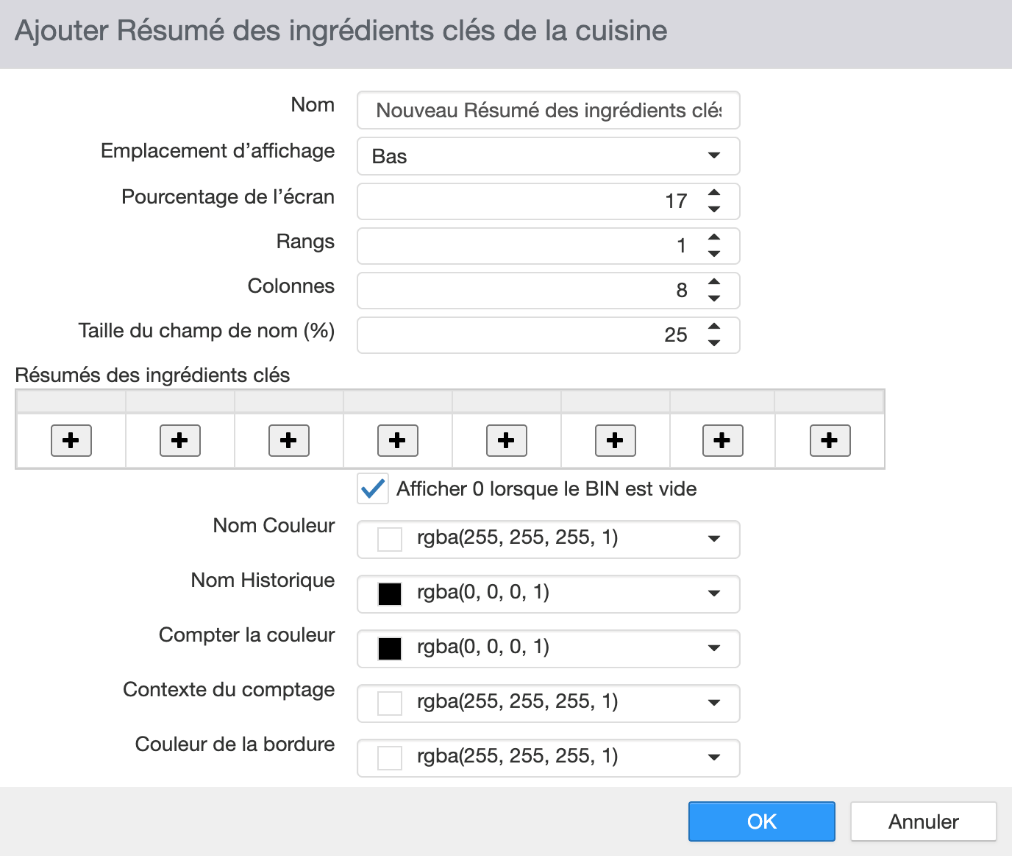
Task: Confirm with the OK button
Action: coord(762,821)
